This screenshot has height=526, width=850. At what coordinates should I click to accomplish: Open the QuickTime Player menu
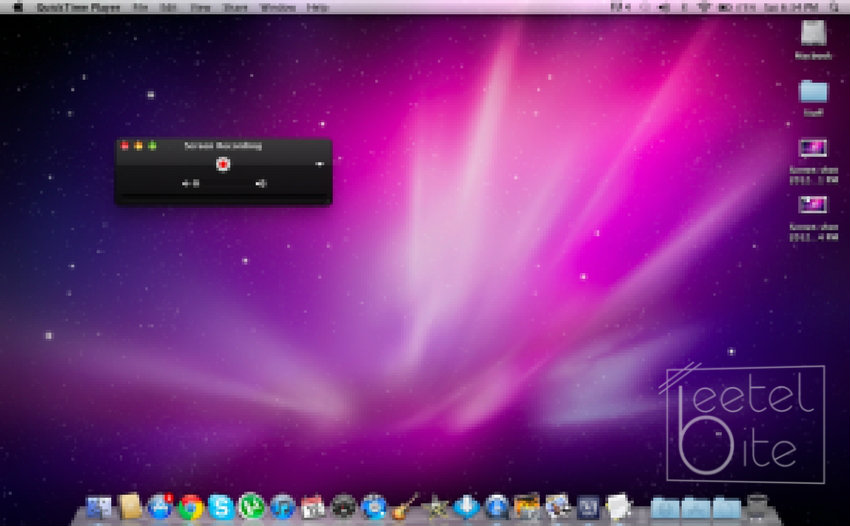click(x=79, y=7)
